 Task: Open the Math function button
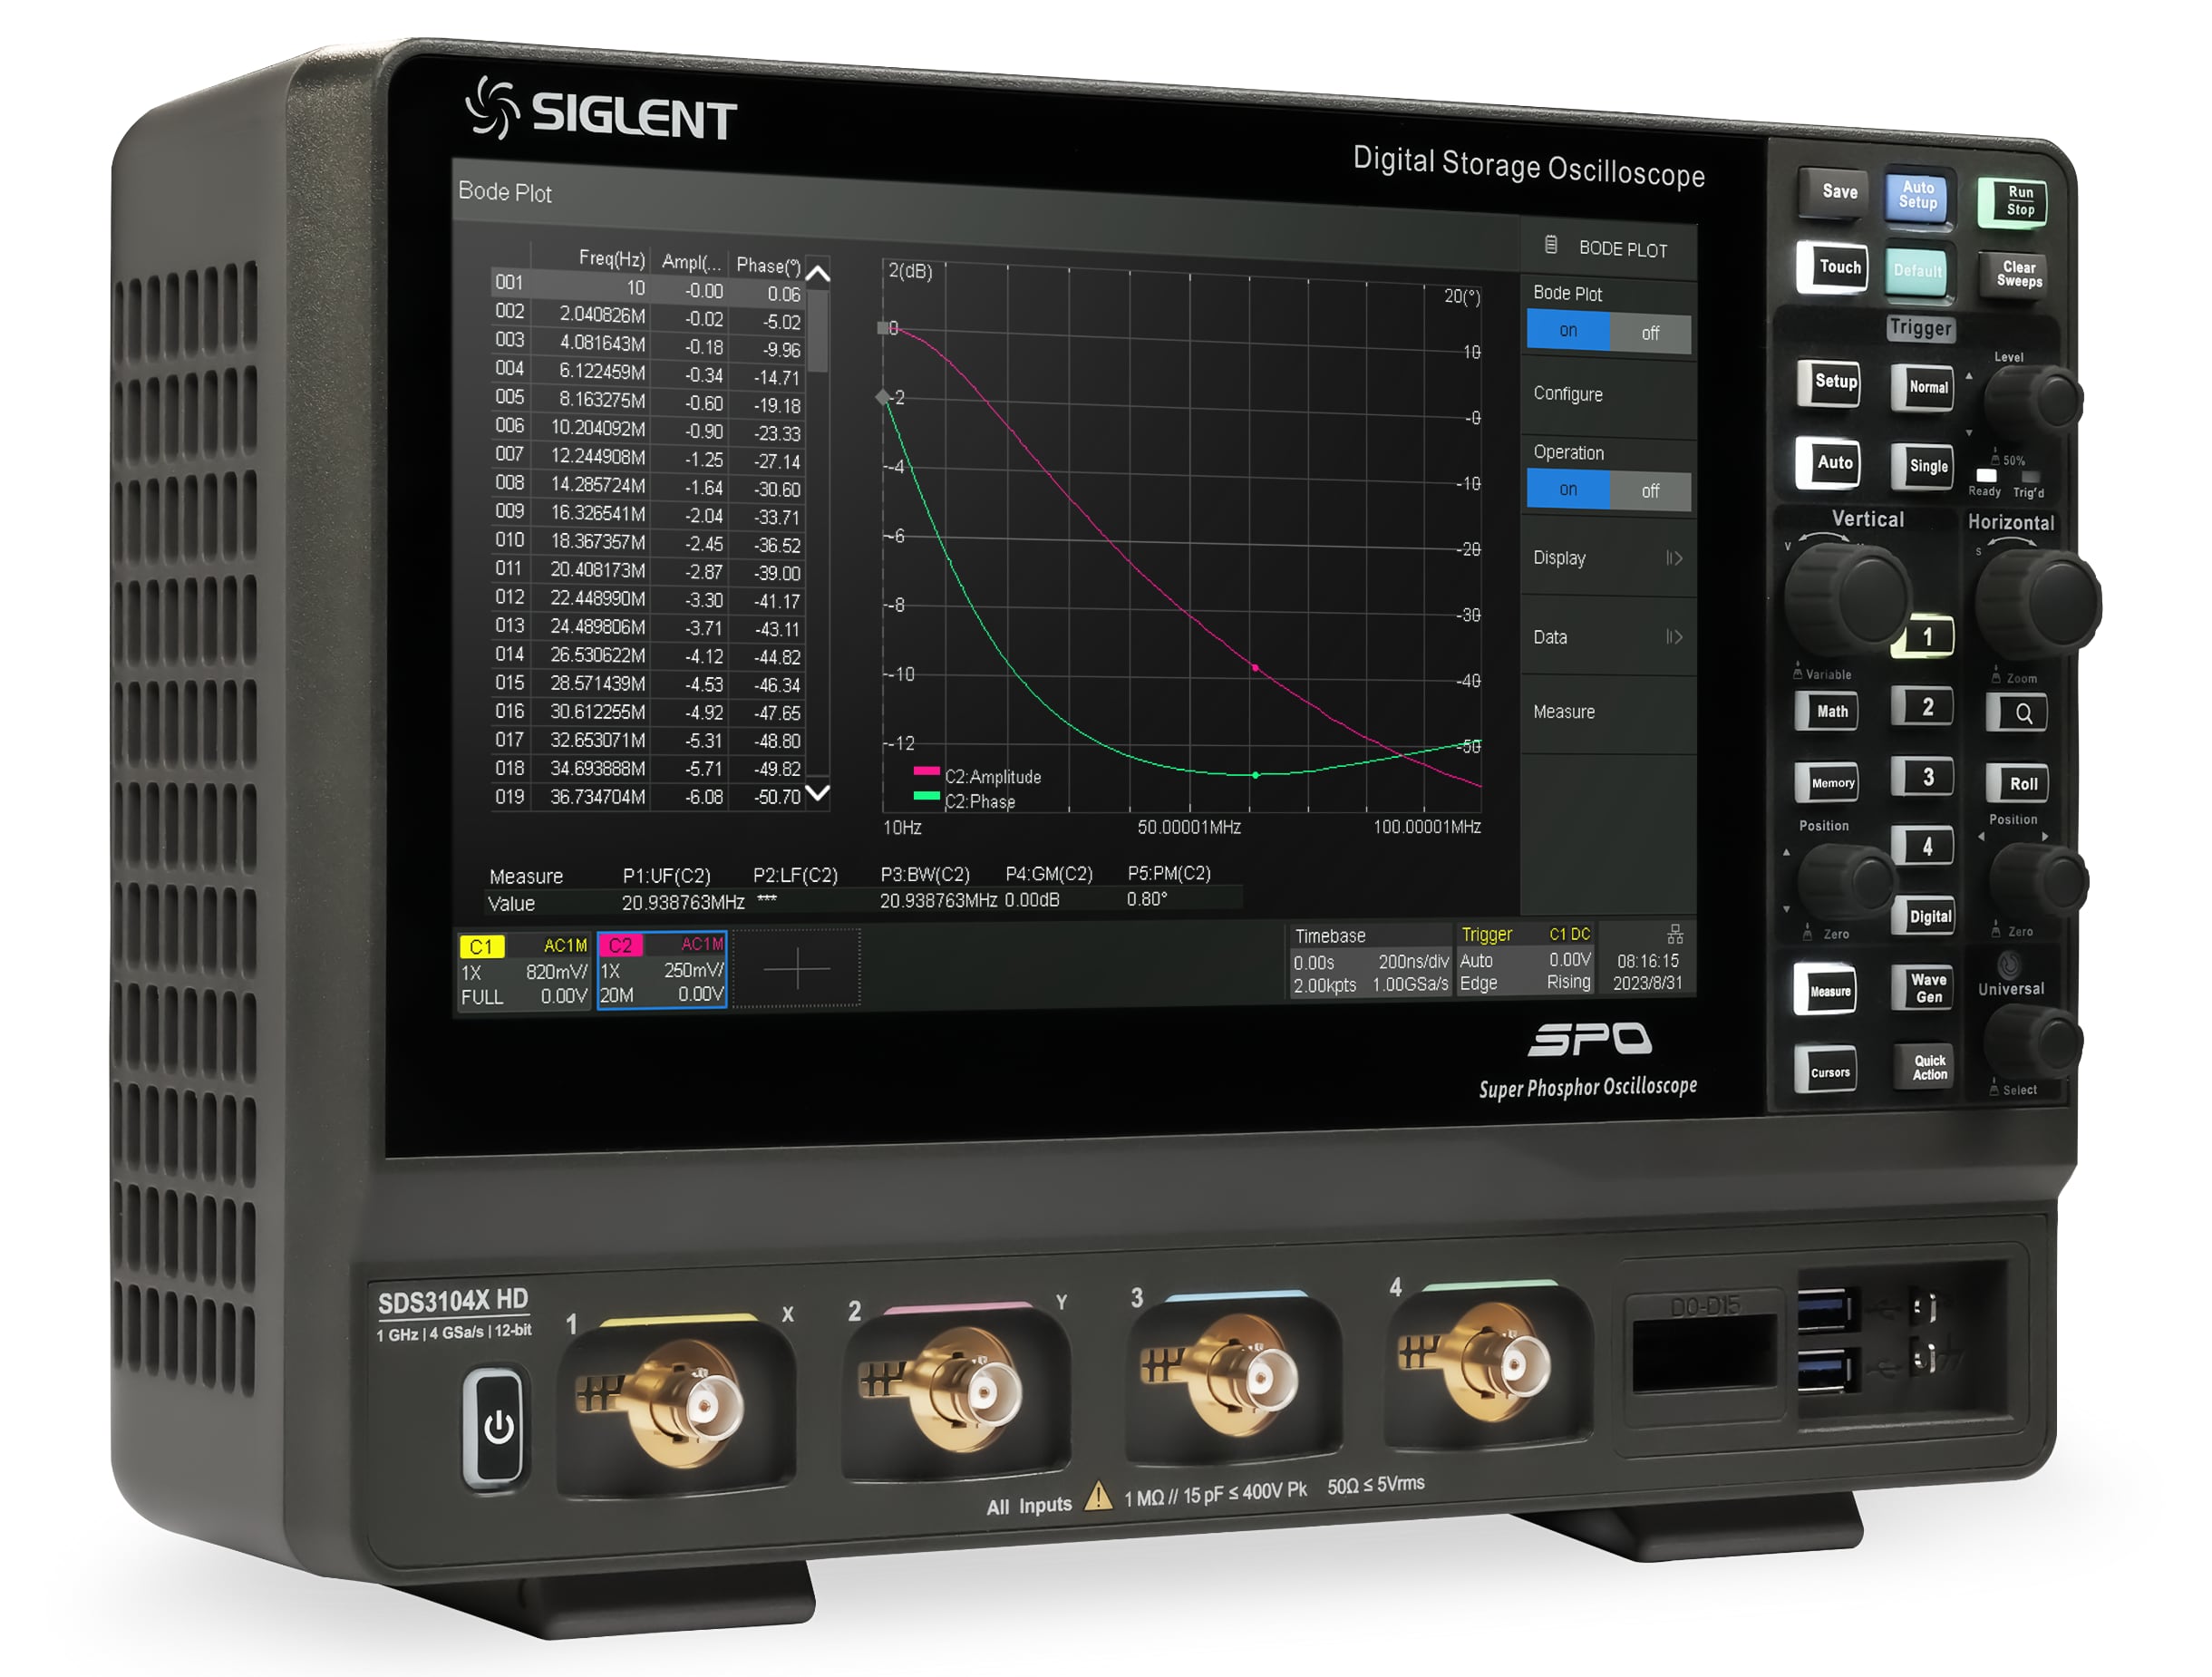(1827, 711)
